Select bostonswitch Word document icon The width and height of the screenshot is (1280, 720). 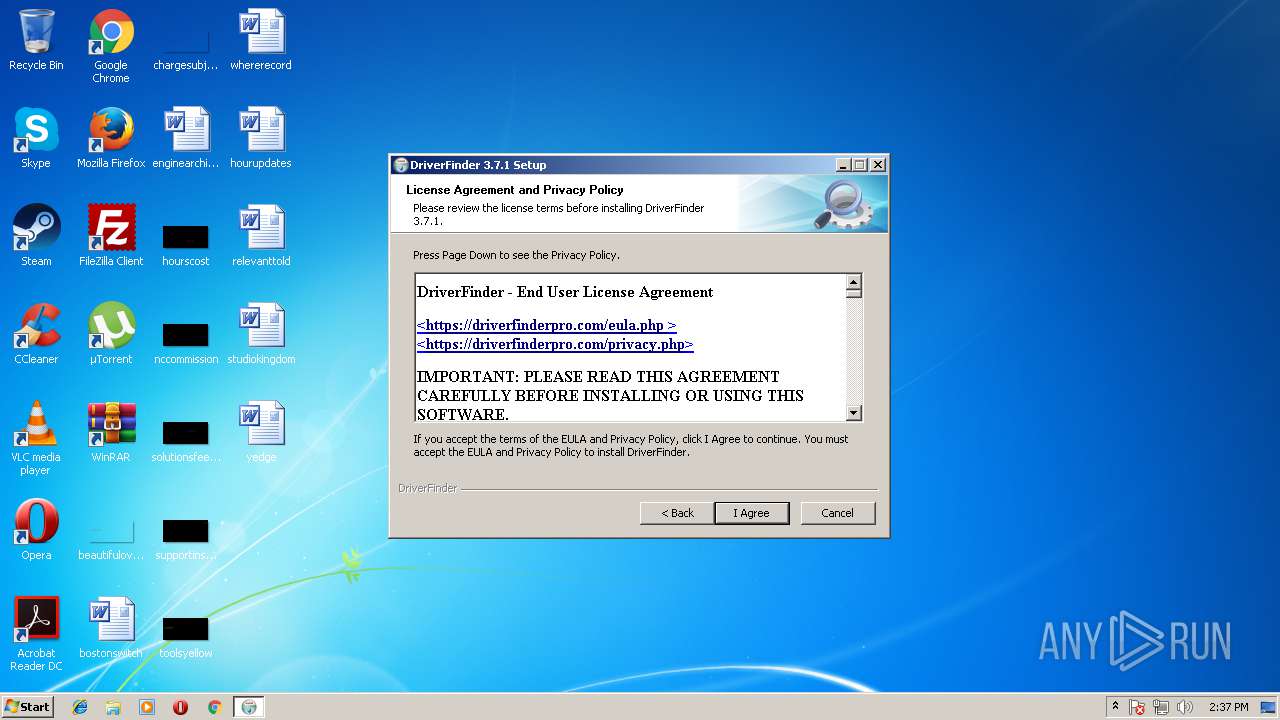click(111, 628)
